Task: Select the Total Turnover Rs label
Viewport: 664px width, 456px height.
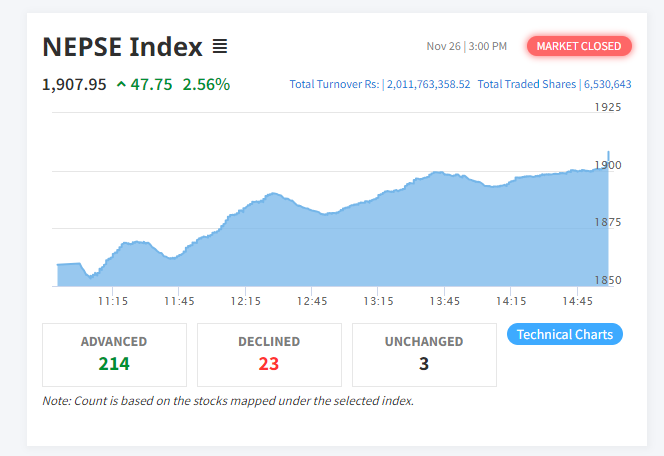Action: click(x=334, y=85)
